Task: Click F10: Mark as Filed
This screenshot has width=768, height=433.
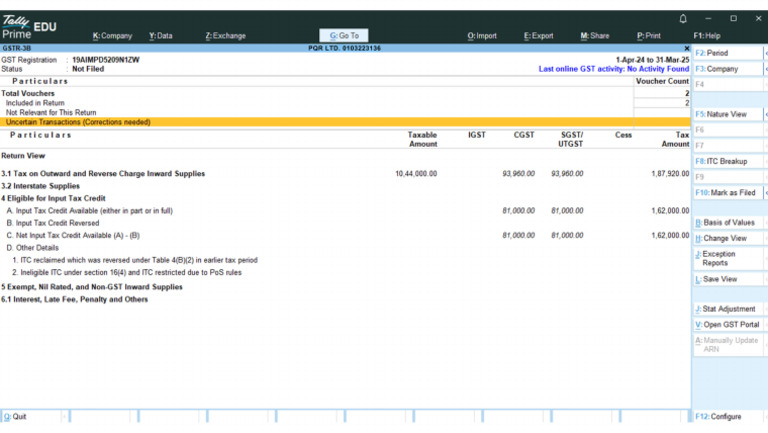Action: click(728, 192)
